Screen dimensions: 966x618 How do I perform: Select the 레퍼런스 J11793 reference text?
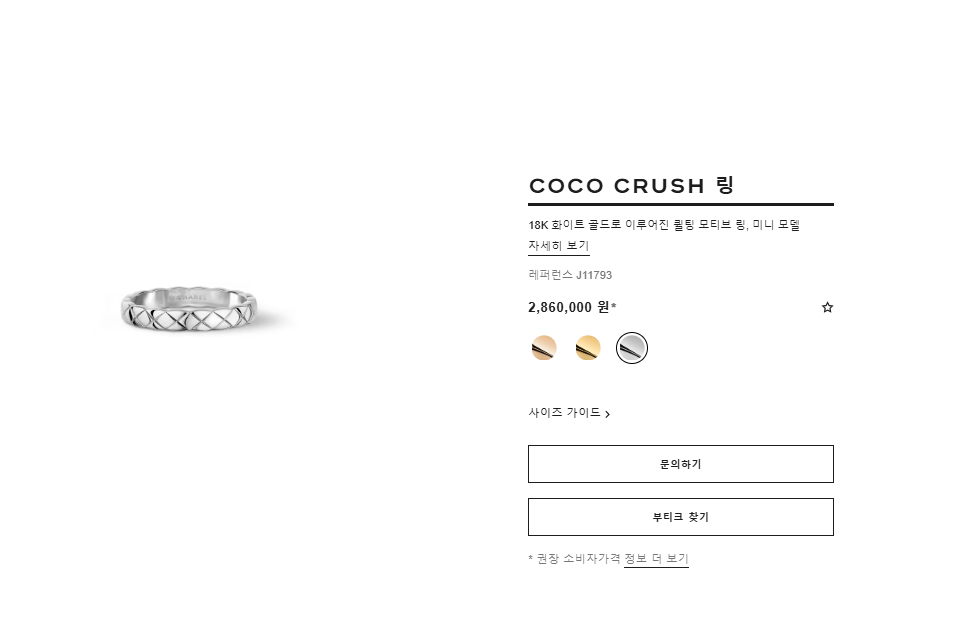coord(570,275)
